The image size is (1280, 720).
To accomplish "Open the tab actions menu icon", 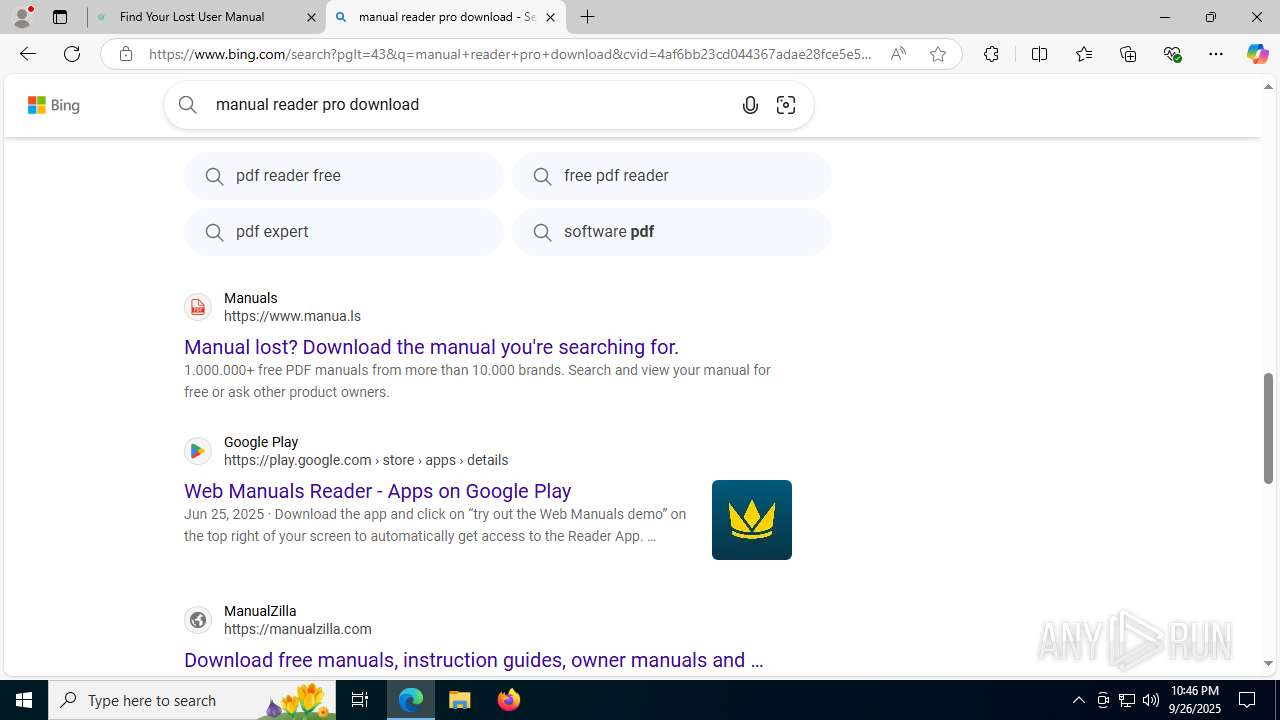I will click(60, 17).
